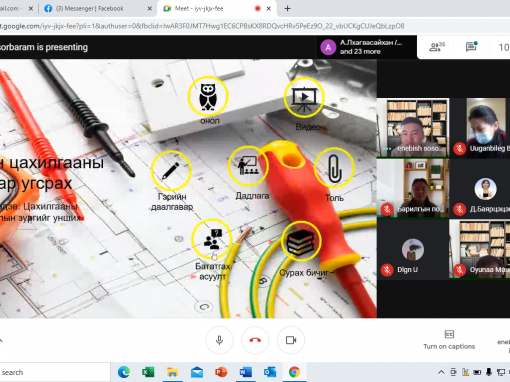This screenshot has width=510, height=382.
Task: Select the Oyunaa participant video tile
Action: [x=480, y=249]
